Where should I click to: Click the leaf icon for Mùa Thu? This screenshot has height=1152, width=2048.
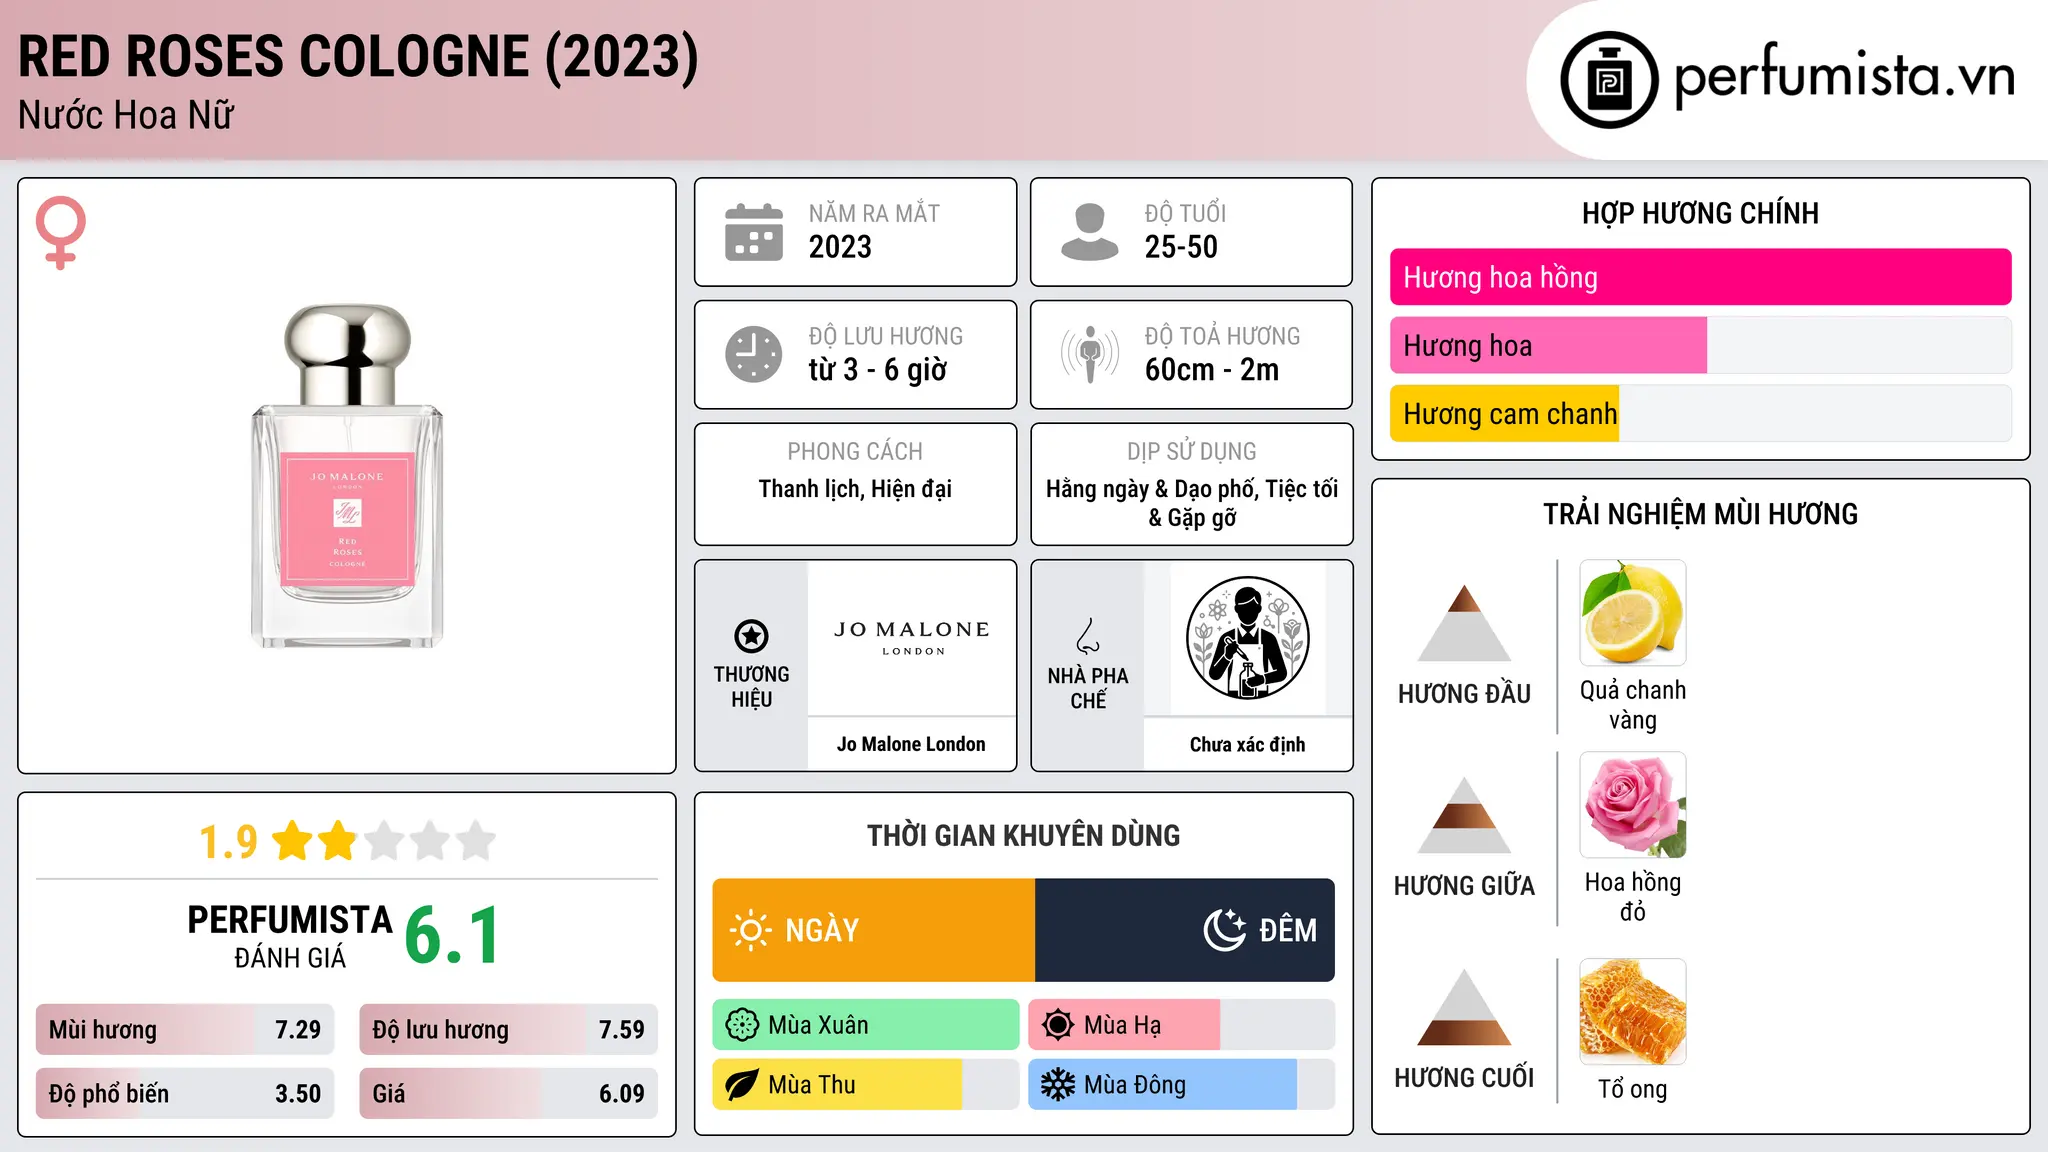click(742, 1085)
